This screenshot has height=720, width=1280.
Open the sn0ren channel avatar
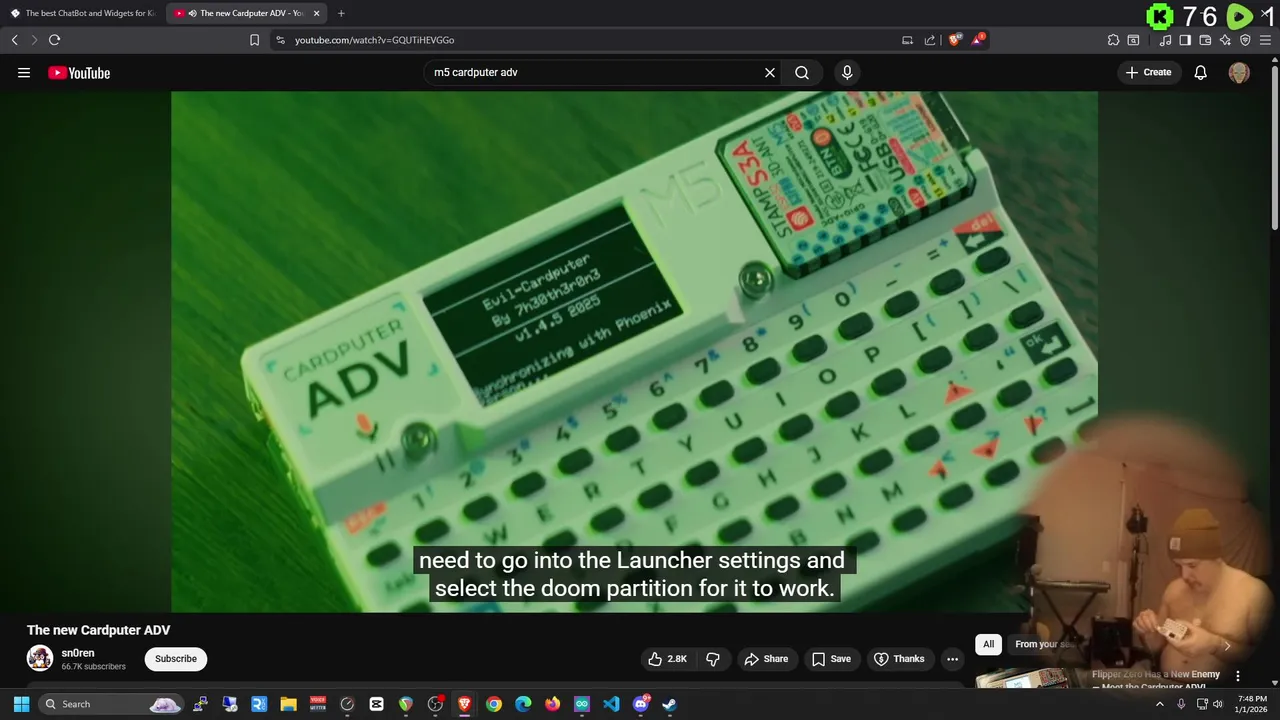pyautogui.click(x=40, y=658)
